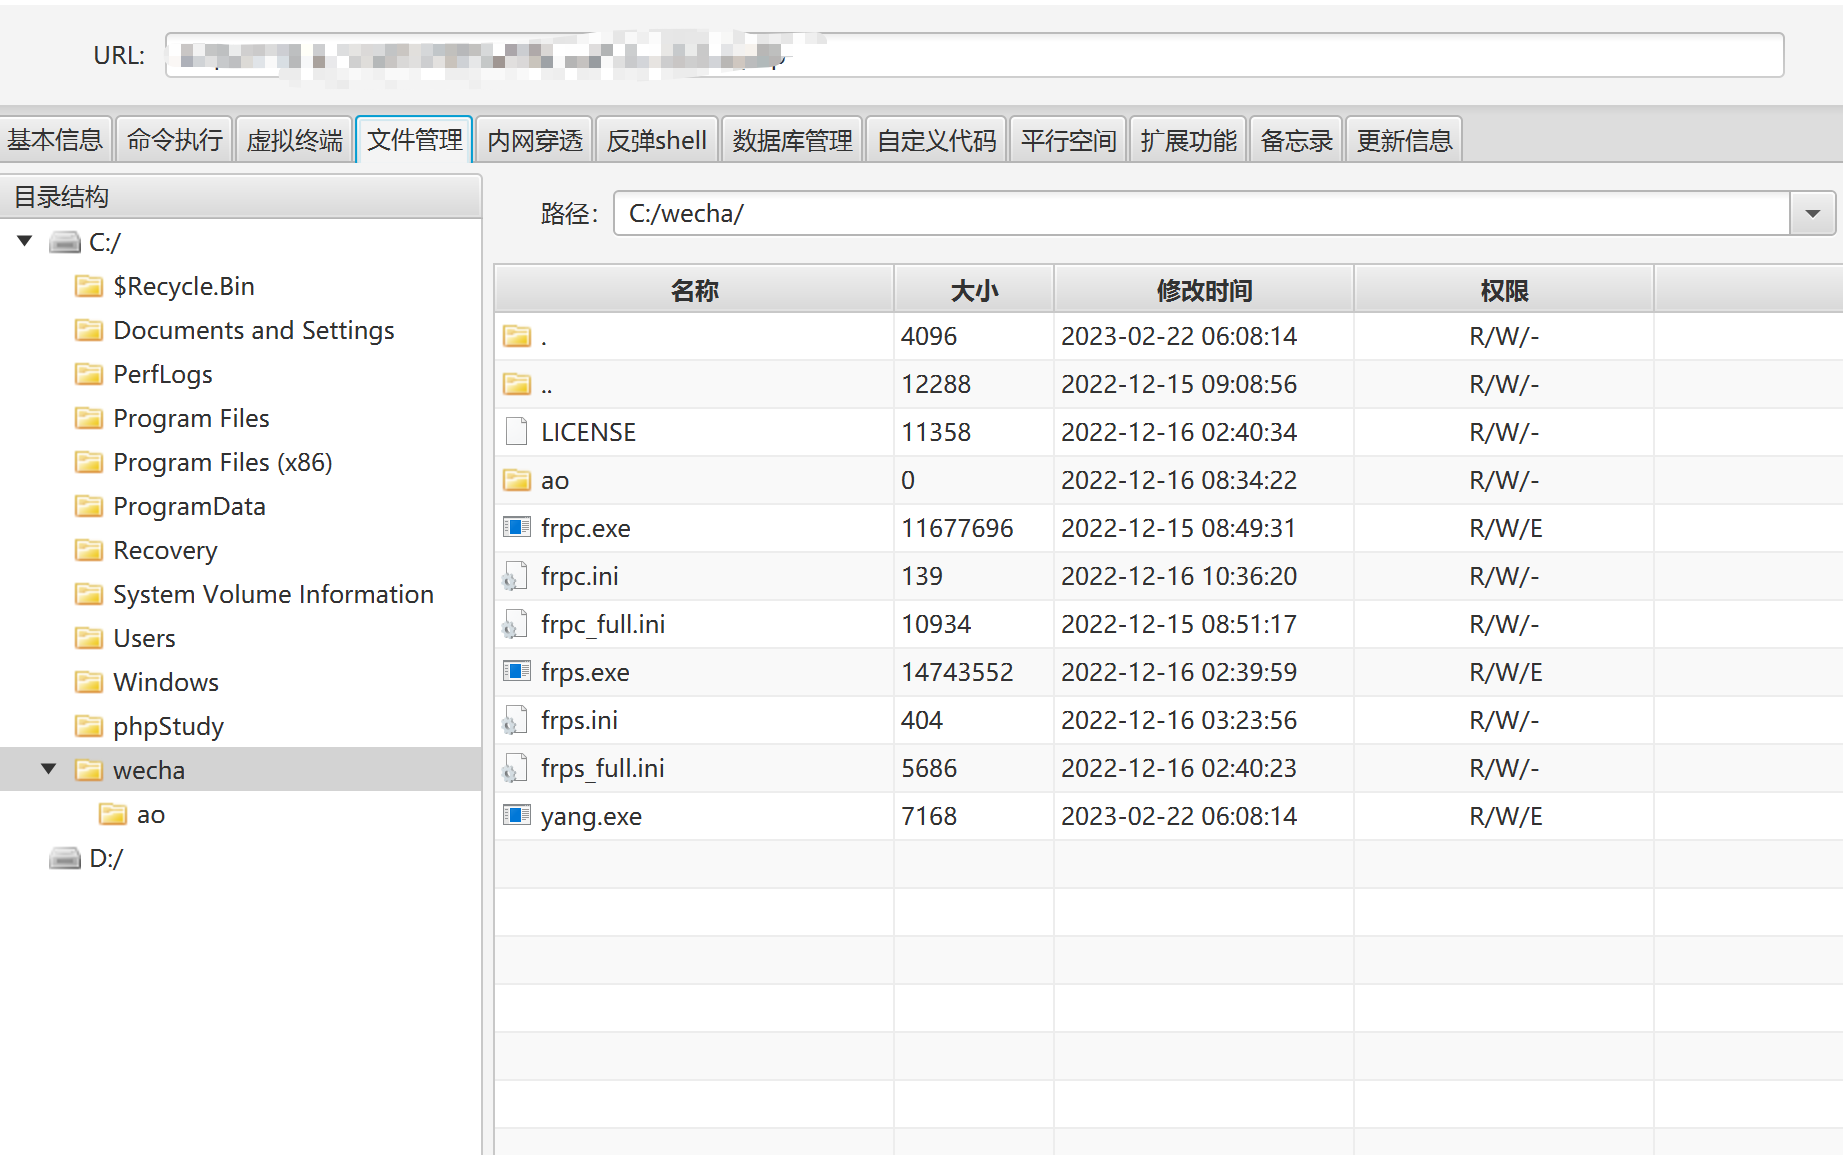The width and height of the screenshot is (1843, 1155).
Task: Click the phpStudy folder icon
Action: click(x=89, y=726)
